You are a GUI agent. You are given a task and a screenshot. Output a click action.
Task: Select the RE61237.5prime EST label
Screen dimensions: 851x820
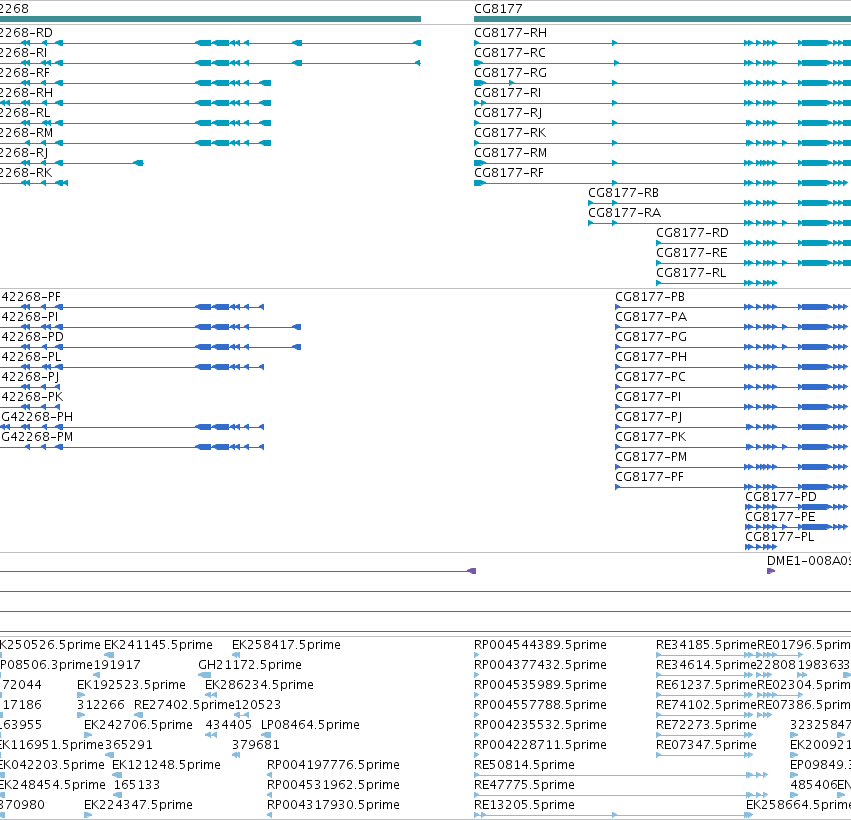706,685
